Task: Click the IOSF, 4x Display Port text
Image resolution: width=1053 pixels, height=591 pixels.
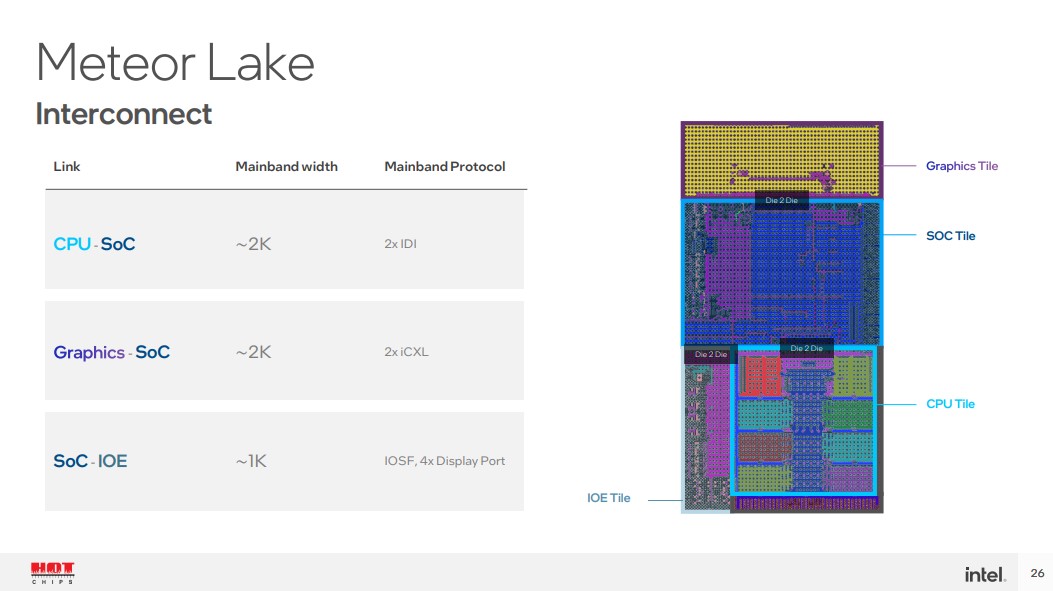Action: 445,461
